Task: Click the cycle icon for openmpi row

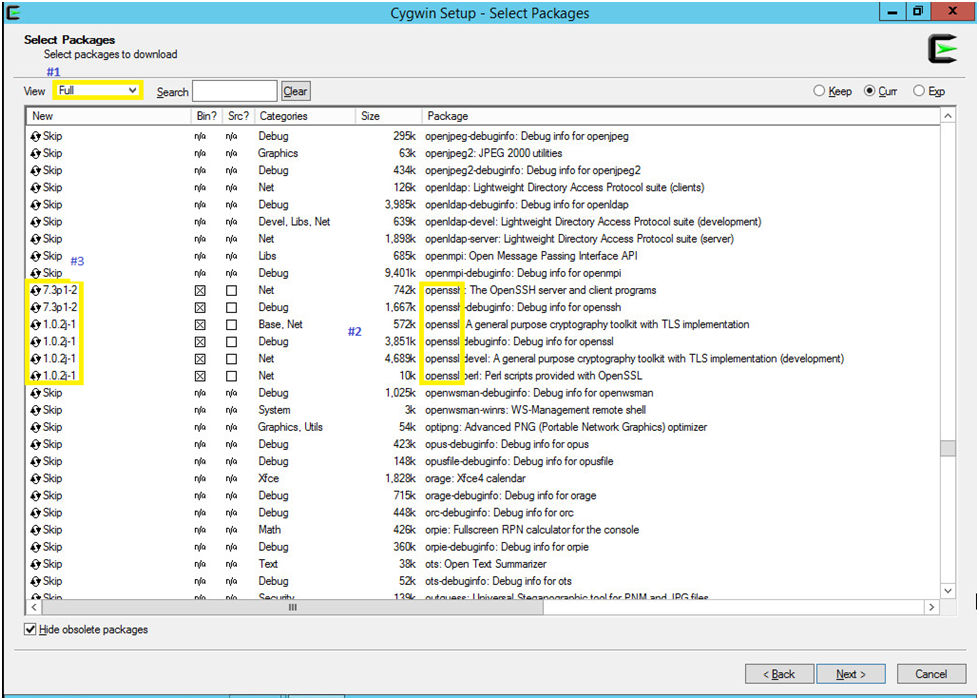Action: coord(36,256)
